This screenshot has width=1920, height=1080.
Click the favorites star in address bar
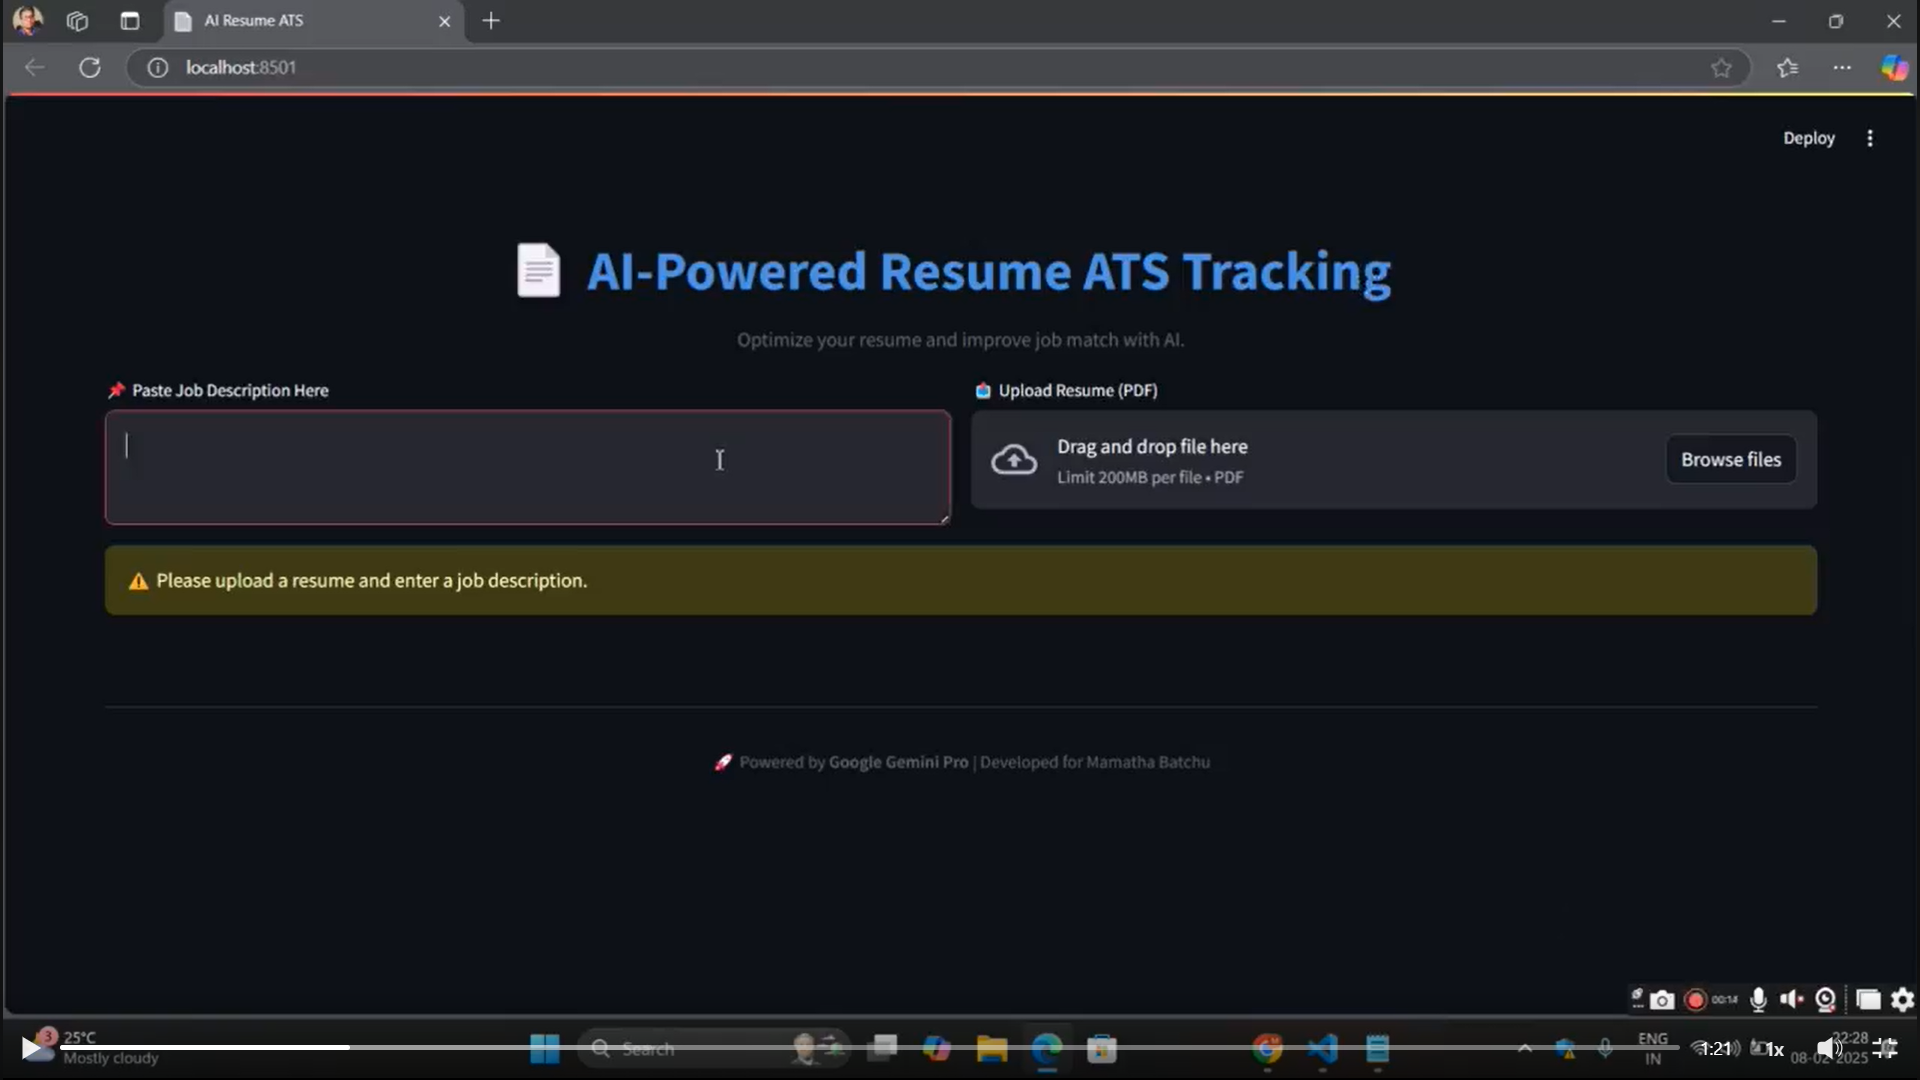point(1721,67)
